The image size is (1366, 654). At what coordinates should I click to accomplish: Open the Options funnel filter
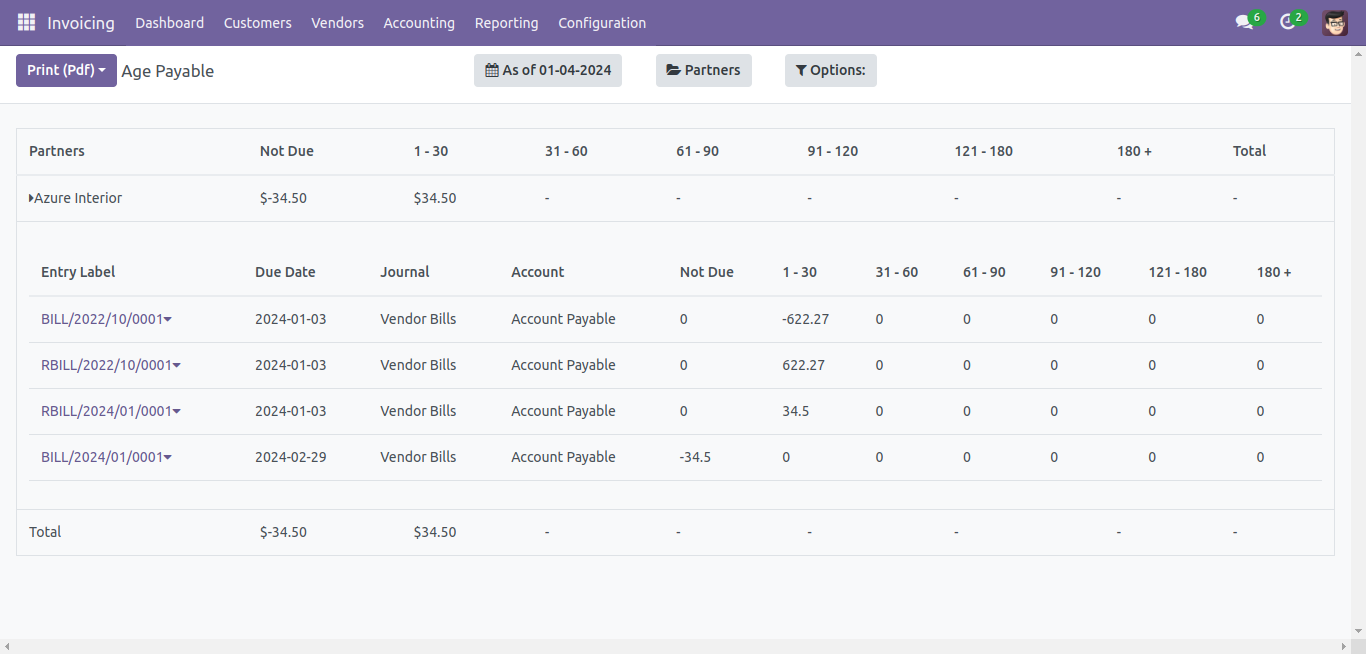830,70
